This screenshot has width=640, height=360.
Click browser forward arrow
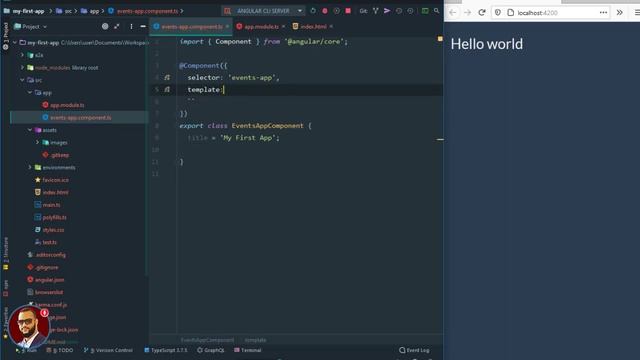[467, 13]
